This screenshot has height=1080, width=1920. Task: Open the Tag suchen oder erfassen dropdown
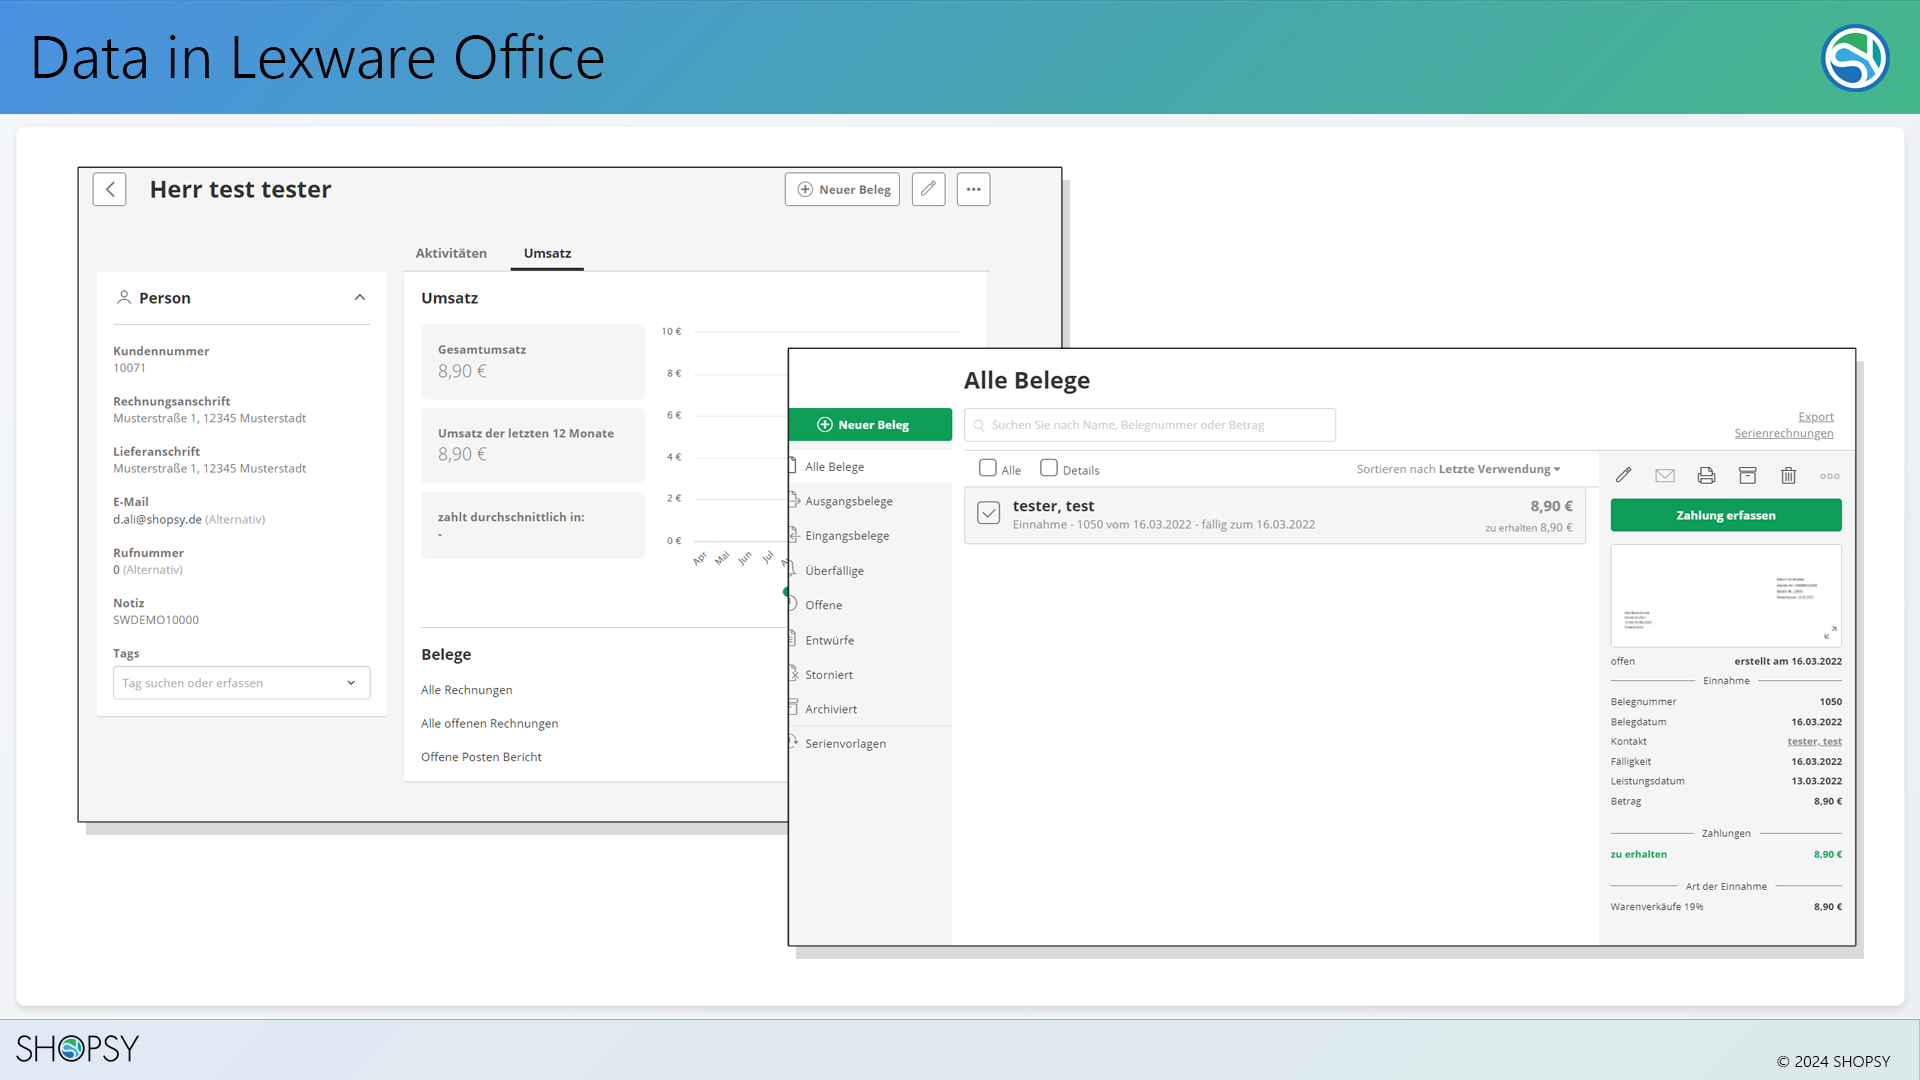click(x=241, y=683)
